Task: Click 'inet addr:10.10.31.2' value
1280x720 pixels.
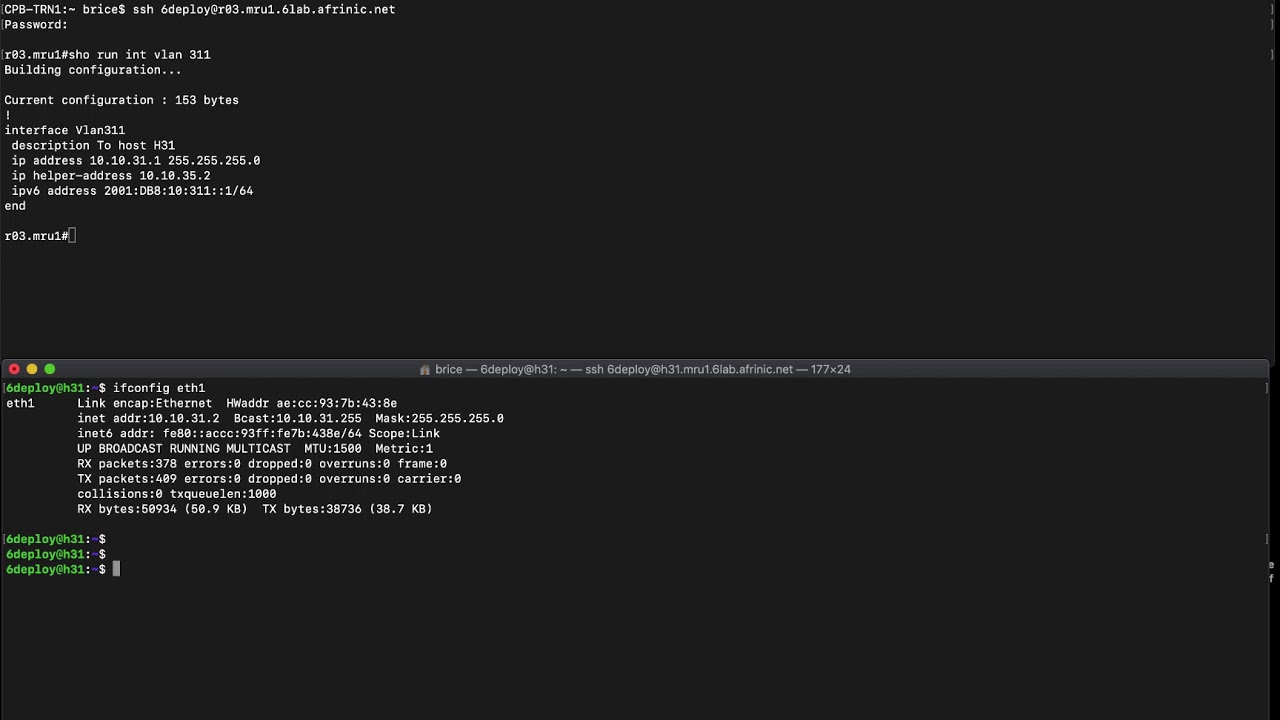Action: [x=148, y=418]
